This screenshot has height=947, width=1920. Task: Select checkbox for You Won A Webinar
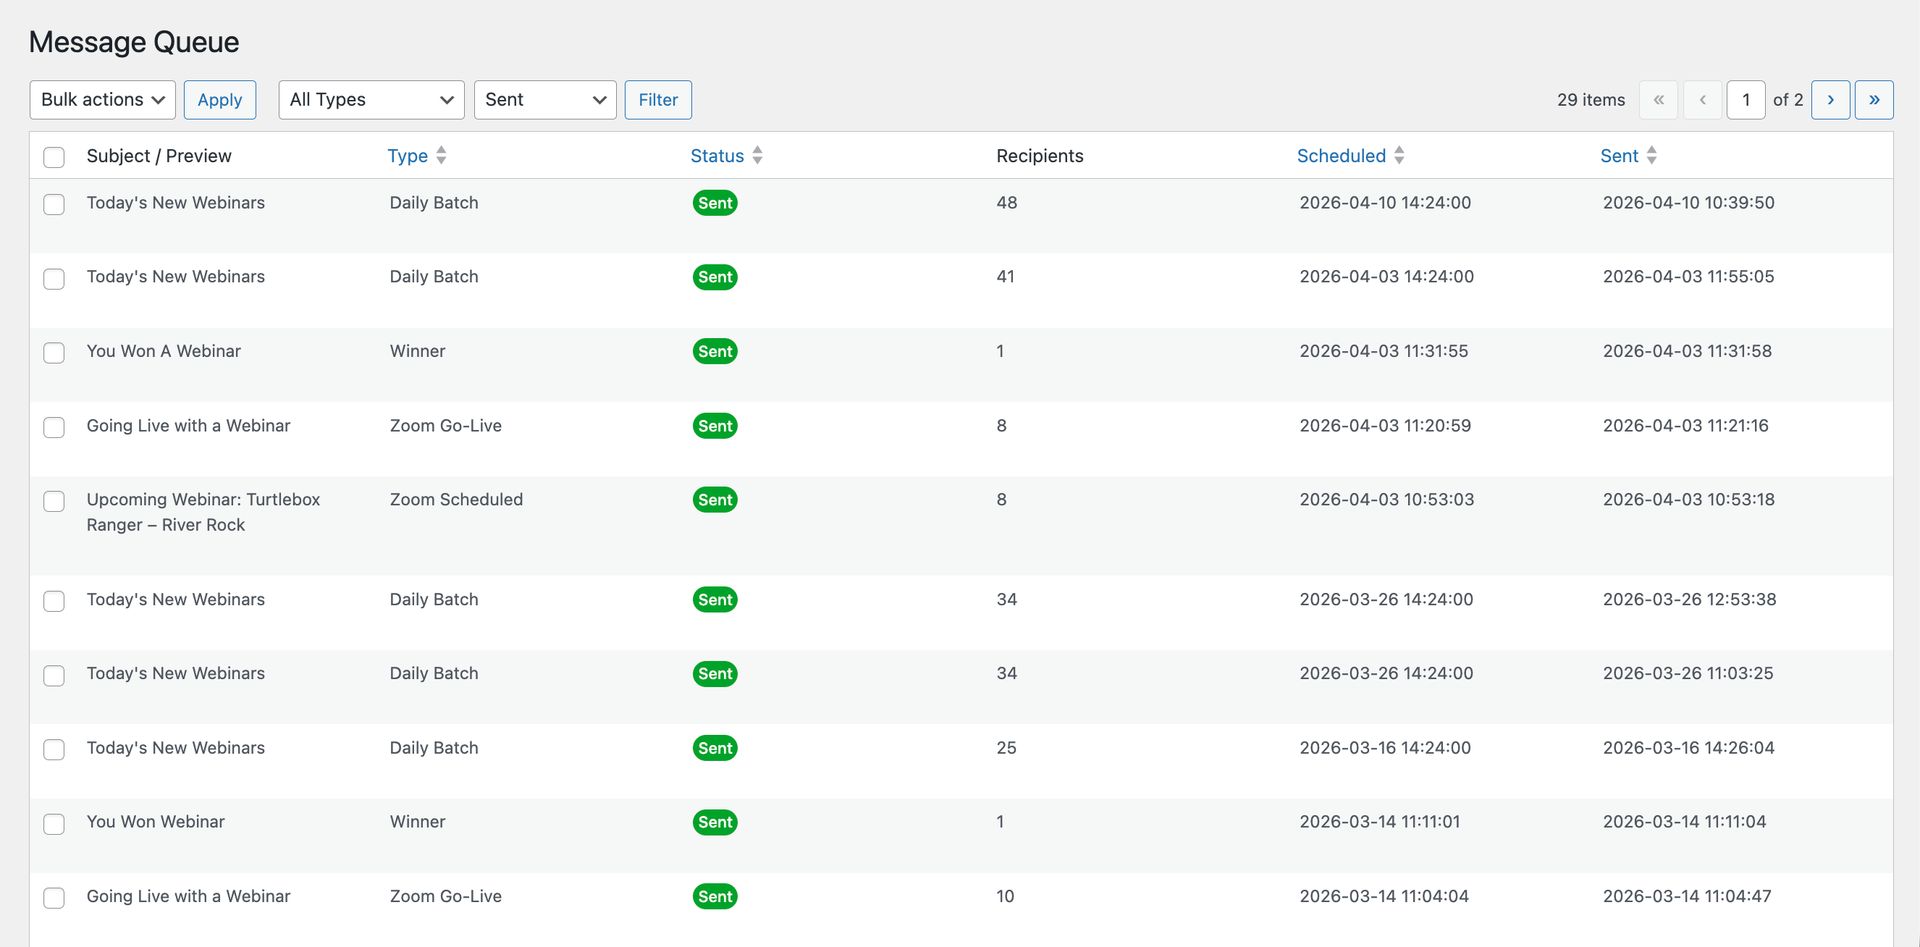pyautogui.click(x=54, y=352)
